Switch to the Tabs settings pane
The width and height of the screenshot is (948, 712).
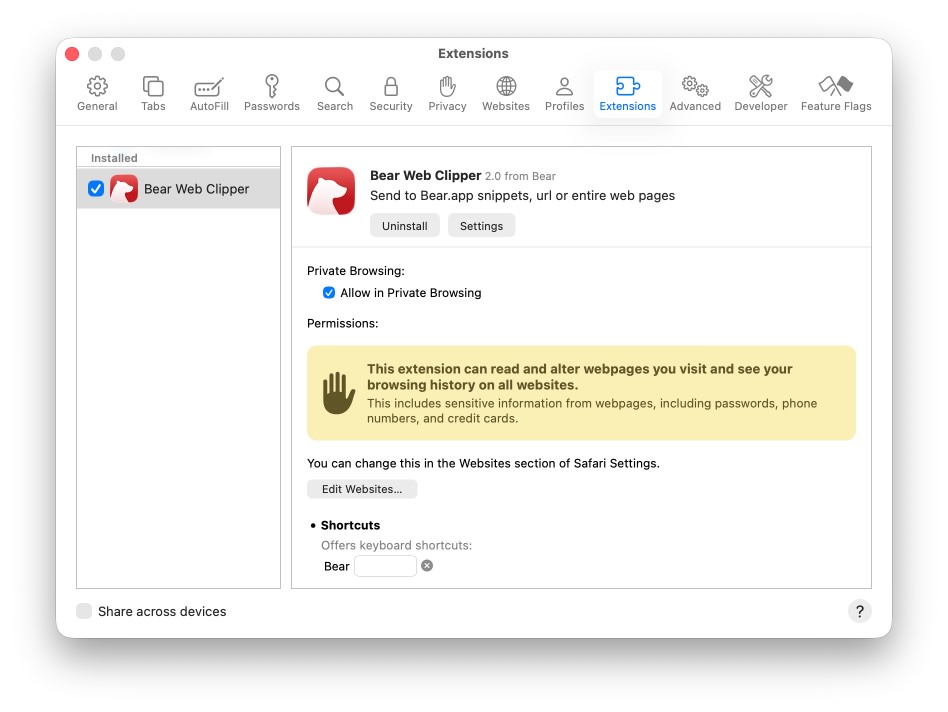(153, 94)
